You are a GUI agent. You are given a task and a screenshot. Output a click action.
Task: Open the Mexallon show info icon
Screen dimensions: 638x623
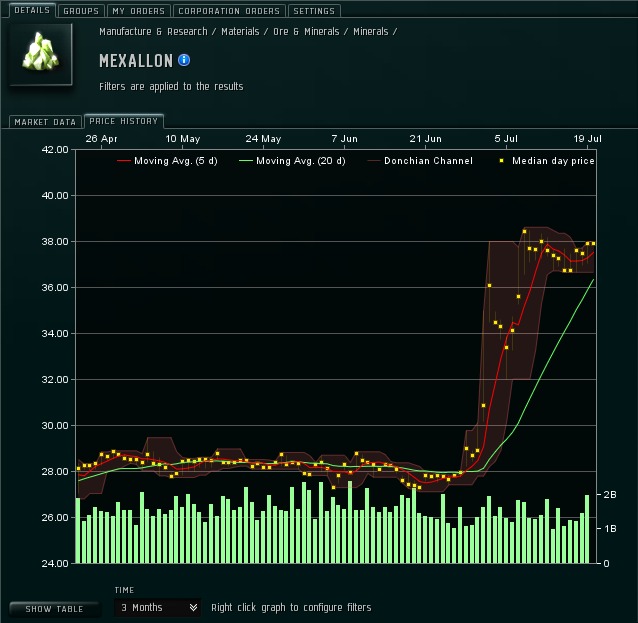click(184, 61)
